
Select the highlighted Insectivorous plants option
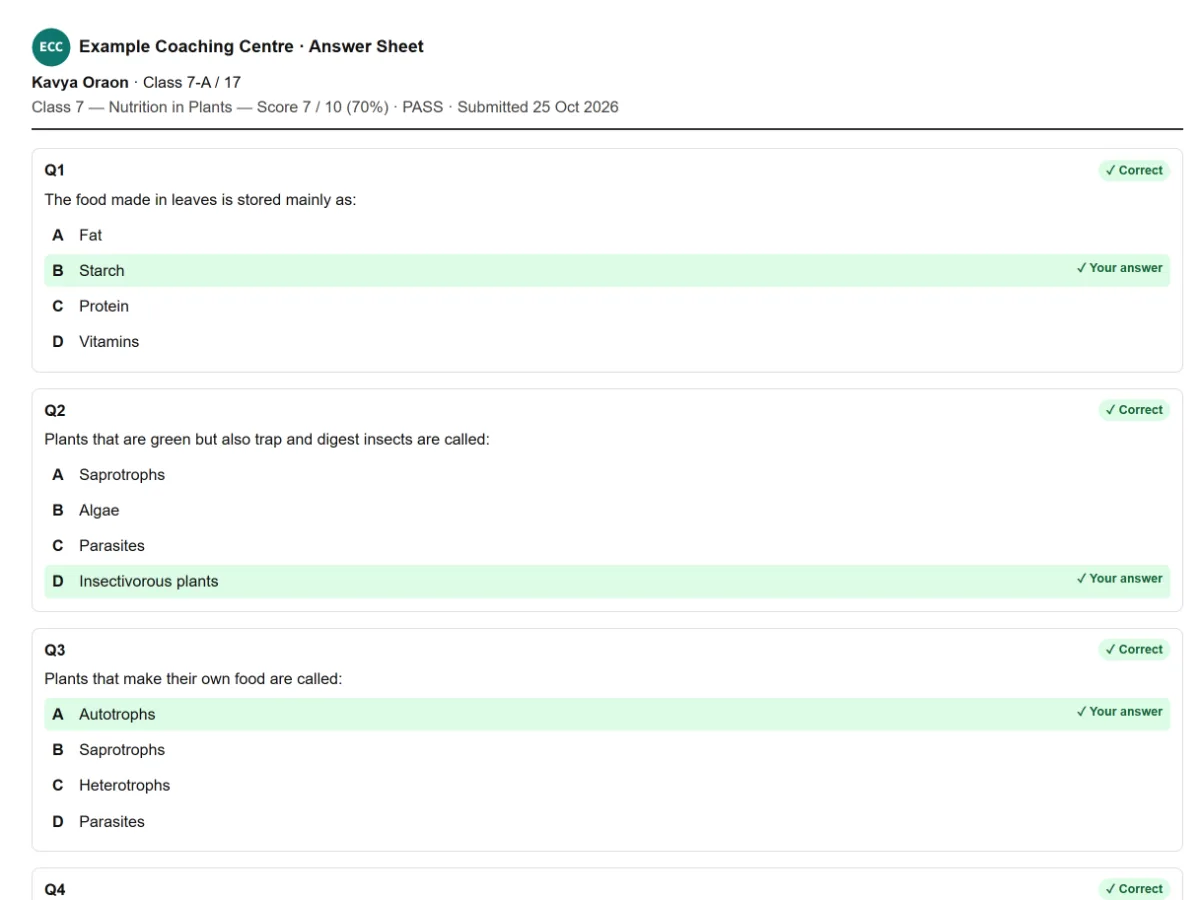(607, 581)
